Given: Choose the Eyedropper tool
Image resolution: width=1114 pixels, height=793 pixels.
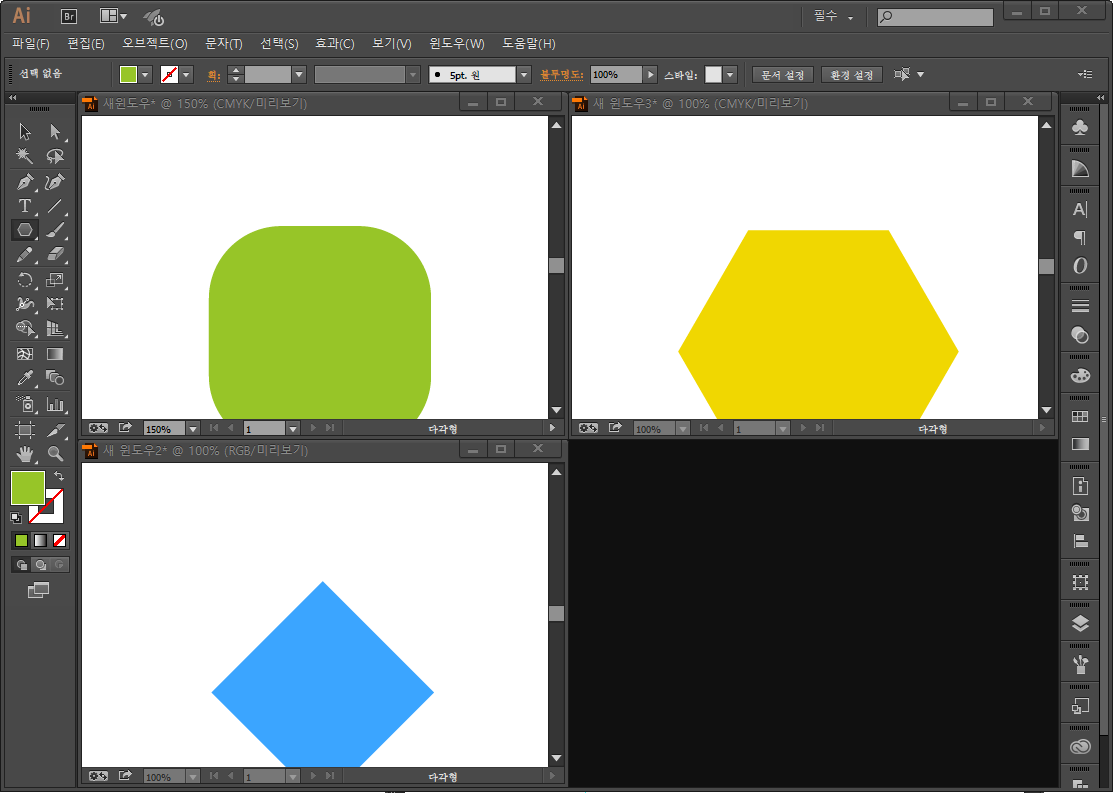Looking at the screenshot, I should pos(25,378).
